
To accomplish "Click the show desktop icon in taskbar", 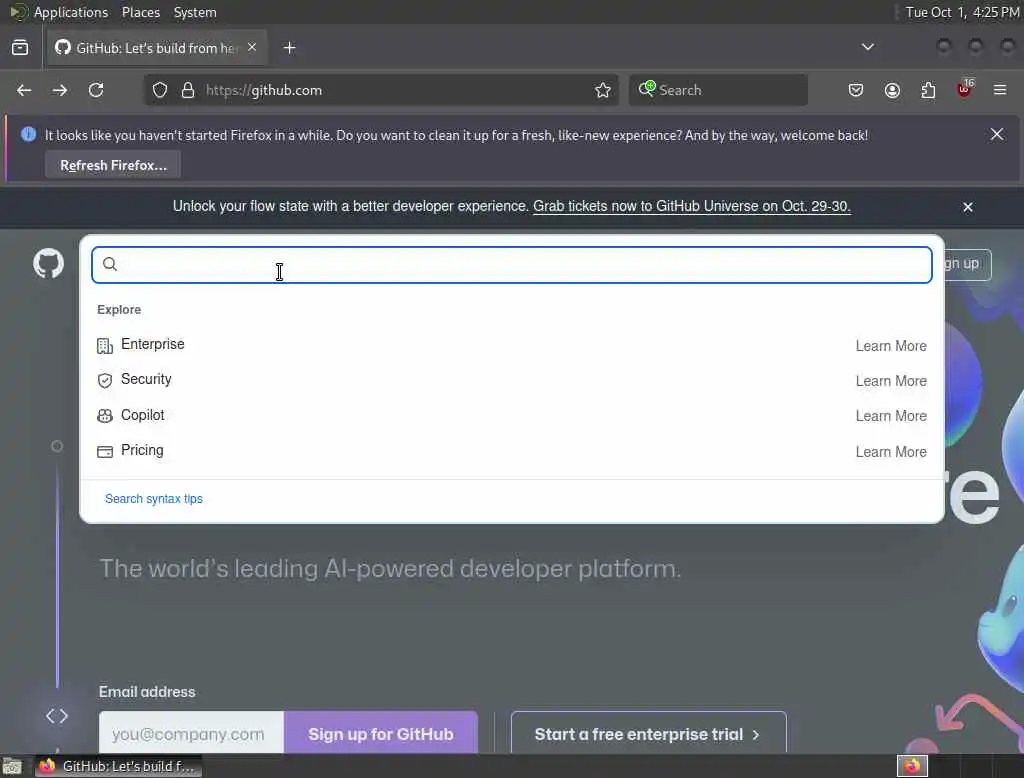I will click(12, 766).
